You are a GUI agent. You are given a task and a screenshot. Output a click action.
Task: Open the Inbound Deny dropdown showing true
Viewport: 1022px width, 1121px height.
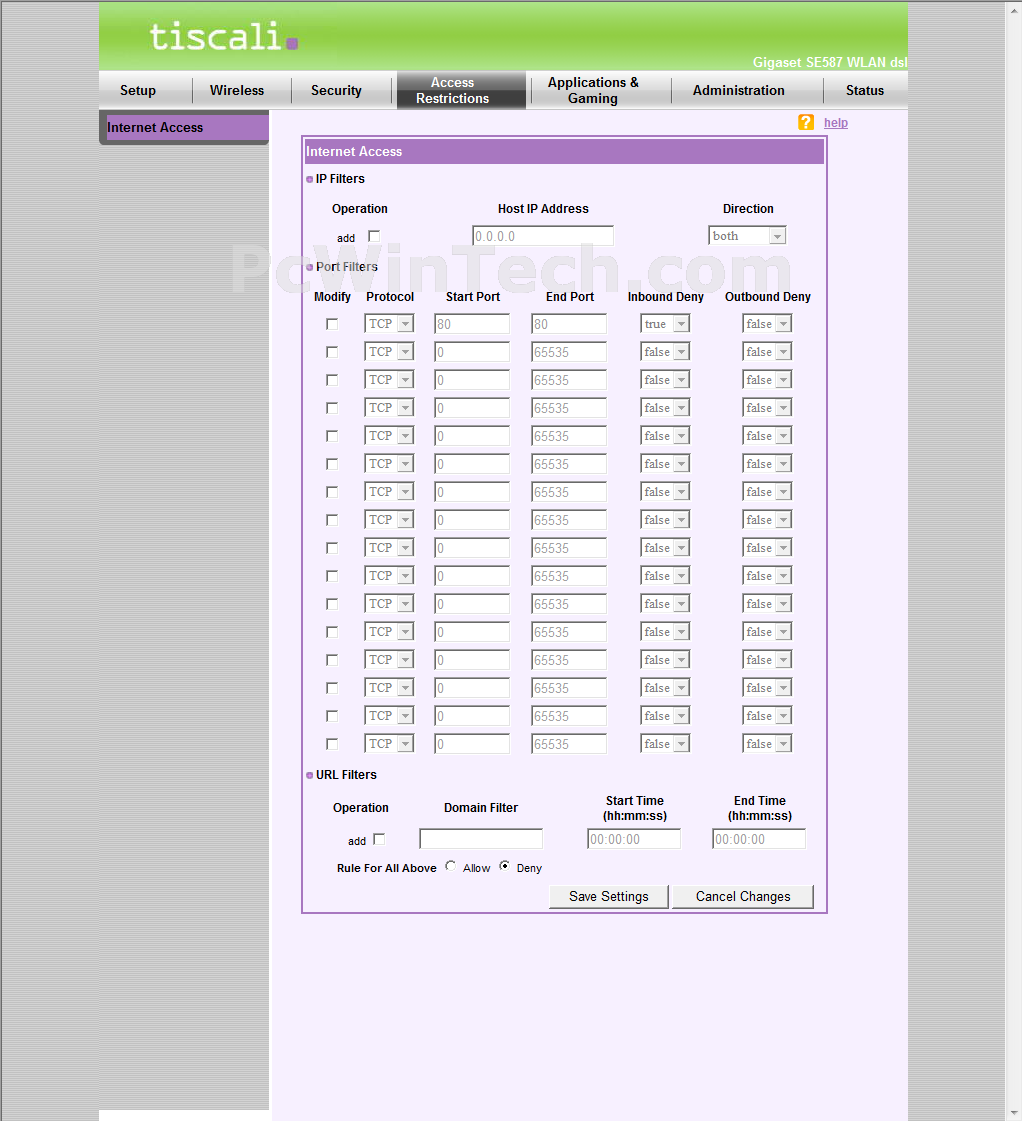coord(665,324)
